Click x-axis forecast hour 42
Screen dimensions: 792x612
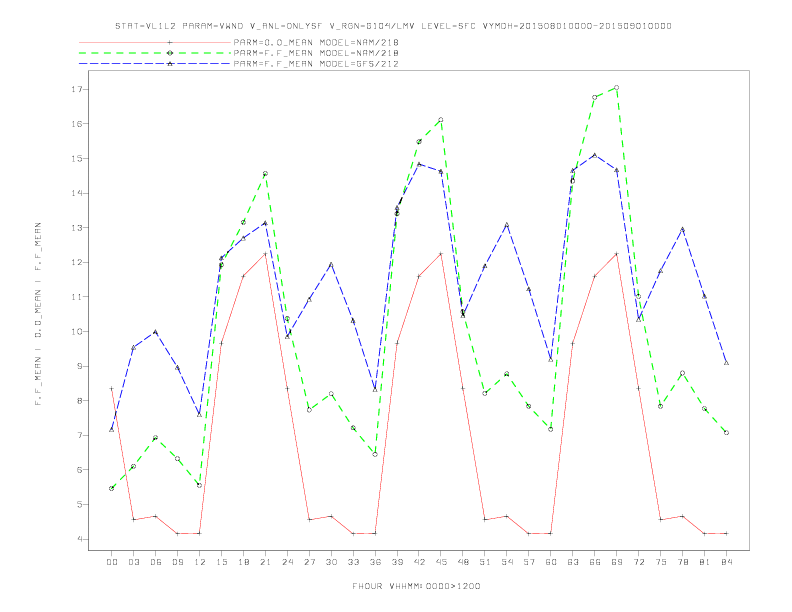[419, 562]
